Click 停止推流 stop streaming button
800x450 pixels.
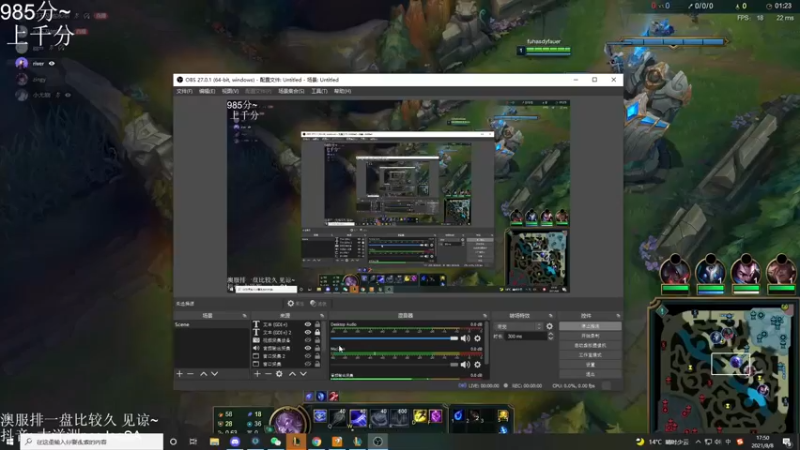590,326
